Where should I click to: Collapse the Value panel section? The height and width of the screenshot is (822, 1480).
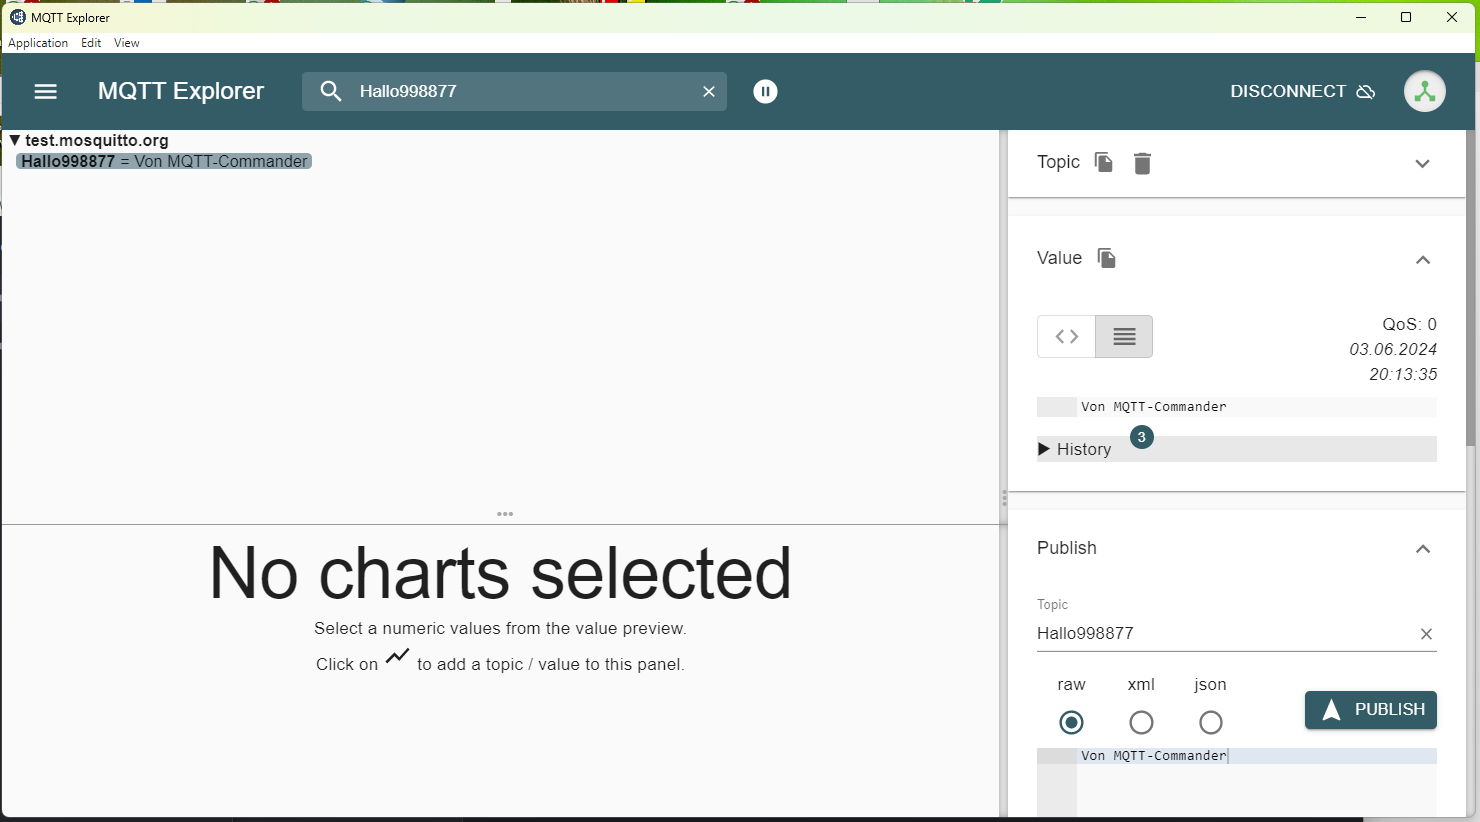coord(1422,260)
